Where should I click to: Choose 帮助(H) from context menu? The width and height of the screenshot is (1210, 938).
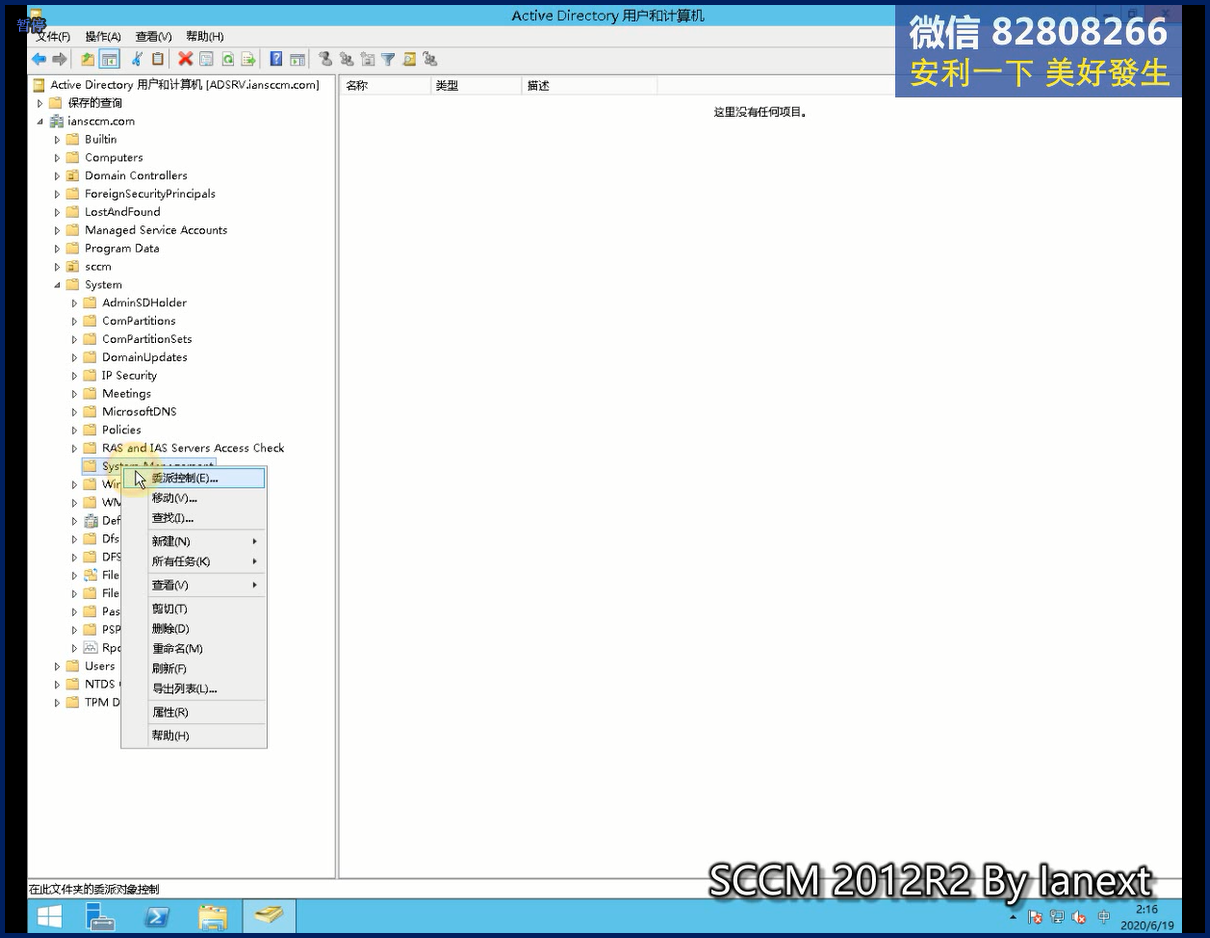[194, 736]
